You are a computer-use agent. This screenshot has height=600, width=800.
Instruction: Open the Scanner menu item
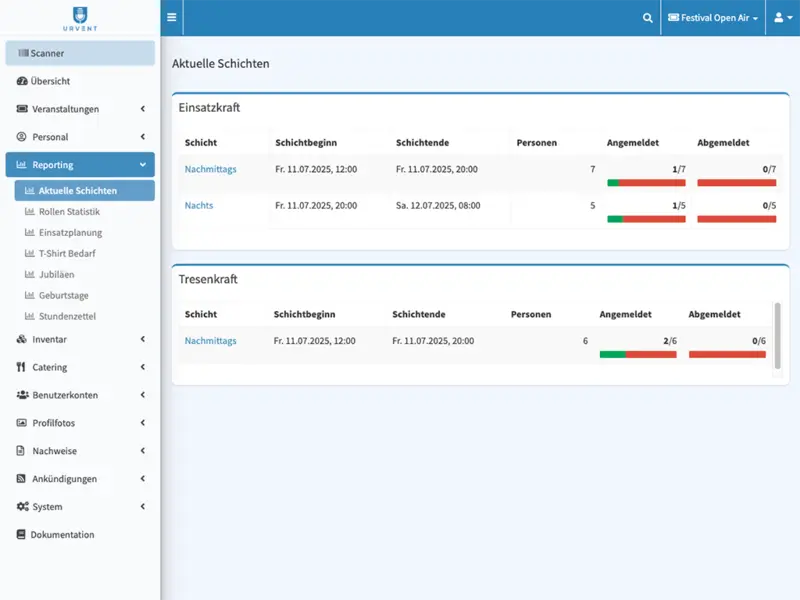[80, 53]
